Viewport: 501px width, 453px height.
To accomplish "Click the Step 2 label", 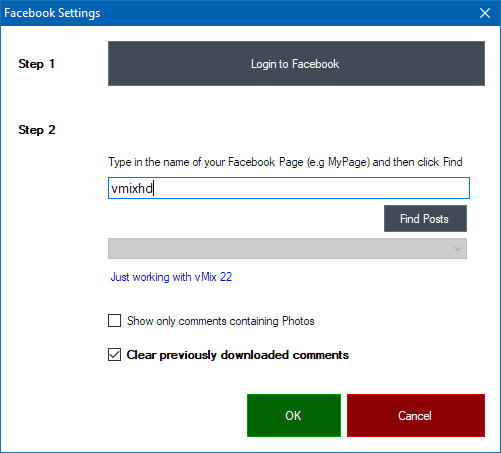I will [x=37, y=130].
